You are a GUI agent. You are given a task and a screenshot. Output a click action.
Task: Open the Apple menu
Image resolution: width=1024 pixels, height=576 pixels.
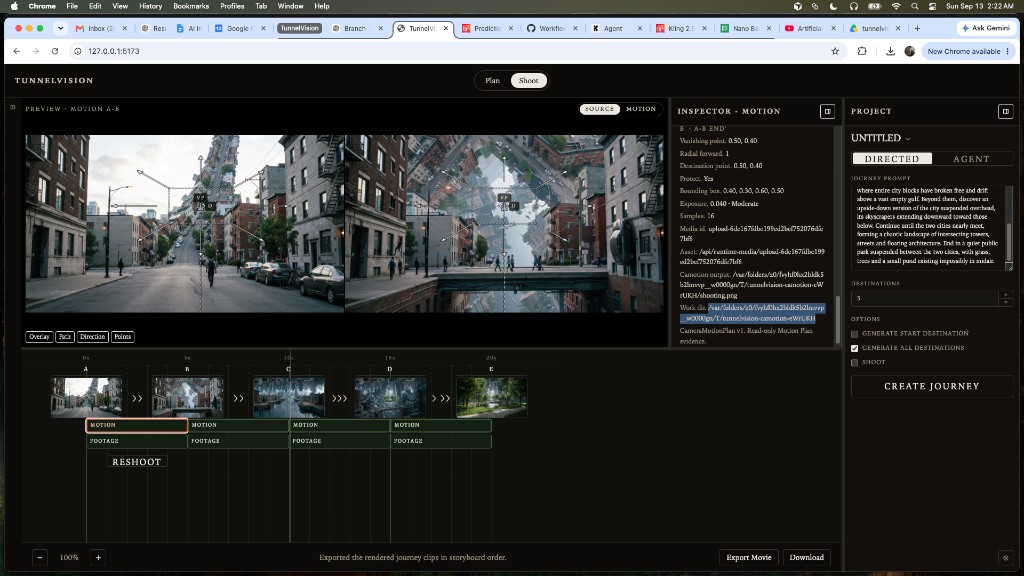click(x=14, y=6)
